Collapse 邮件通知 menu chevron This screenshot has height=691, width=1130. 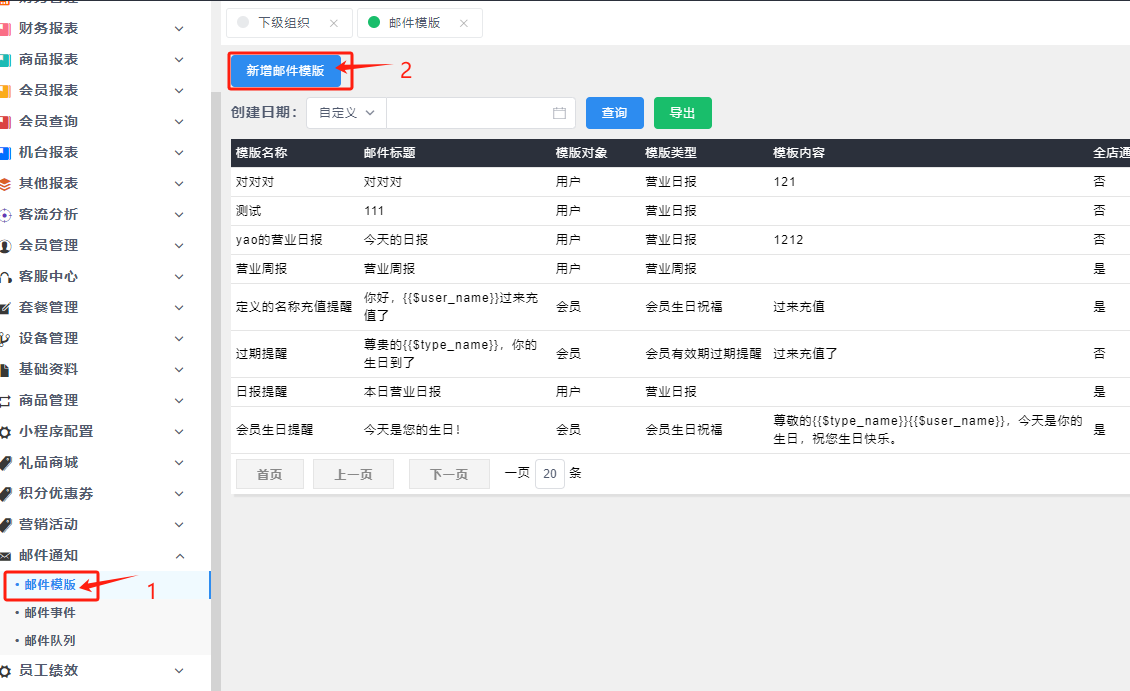(179, 556)
